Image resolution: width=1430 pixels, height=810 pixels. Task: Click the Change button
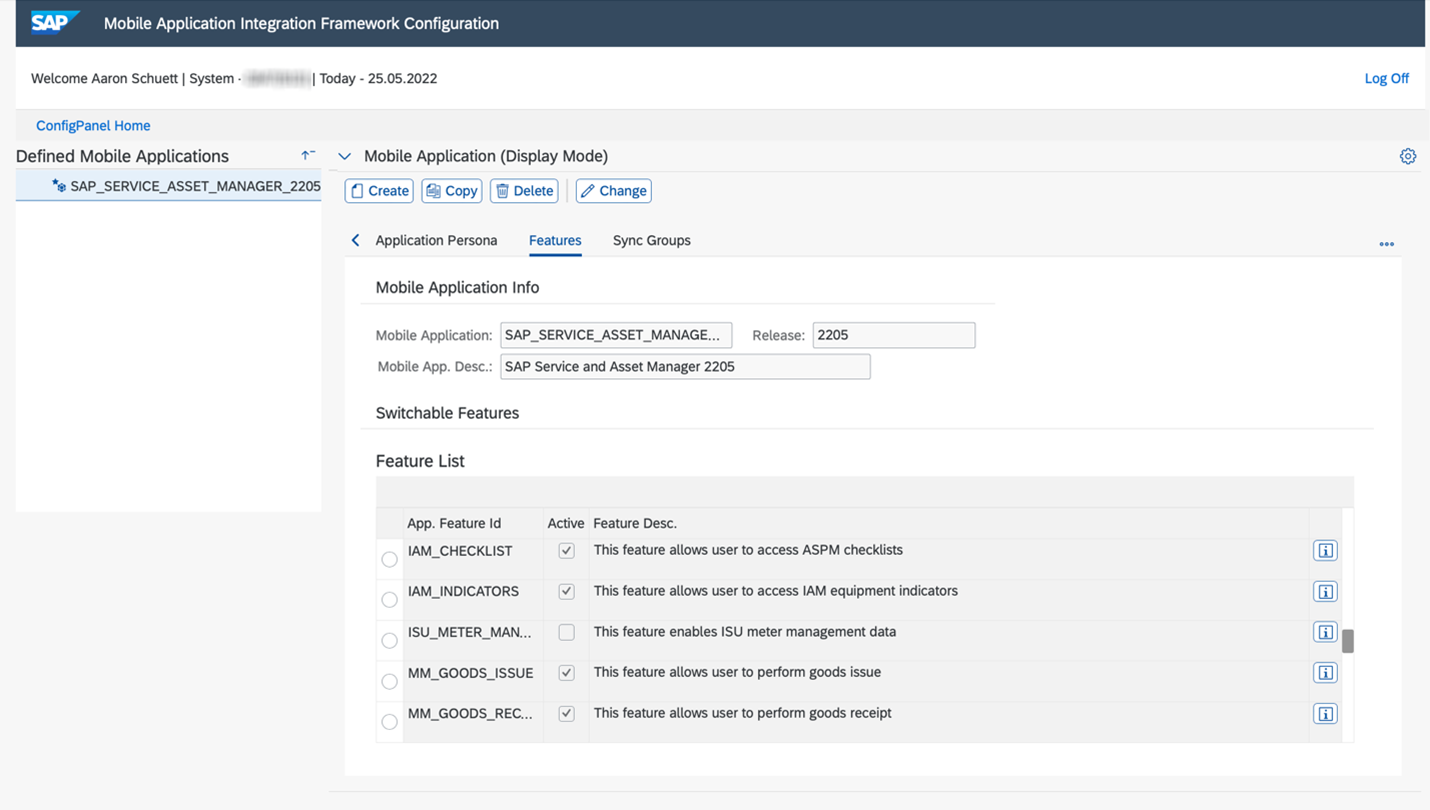614,191
